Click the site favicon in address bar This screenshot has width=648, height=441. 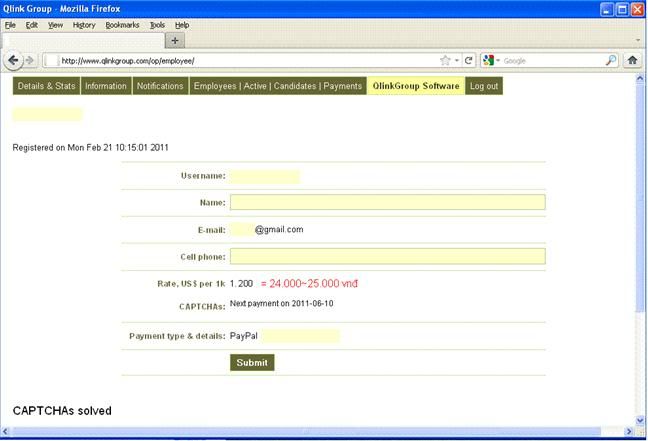tap(52, 61)
